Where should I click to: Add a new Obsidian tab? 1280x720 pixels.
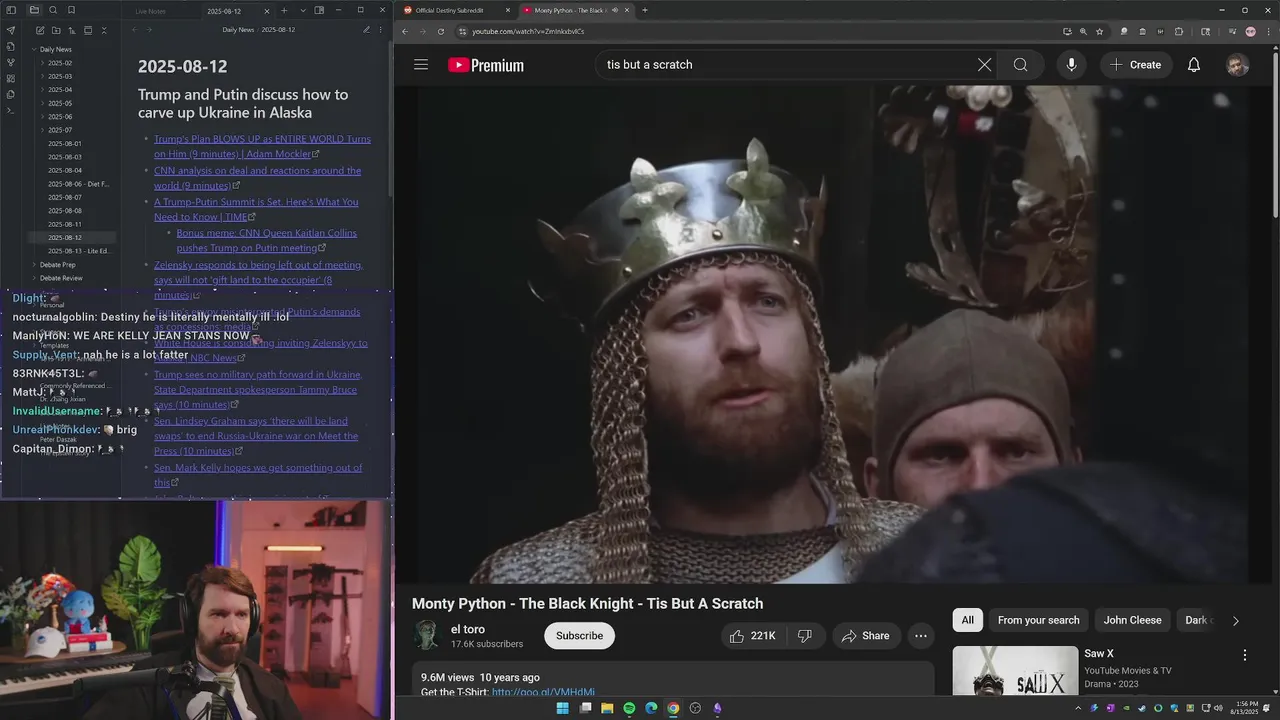click(284, 11)
